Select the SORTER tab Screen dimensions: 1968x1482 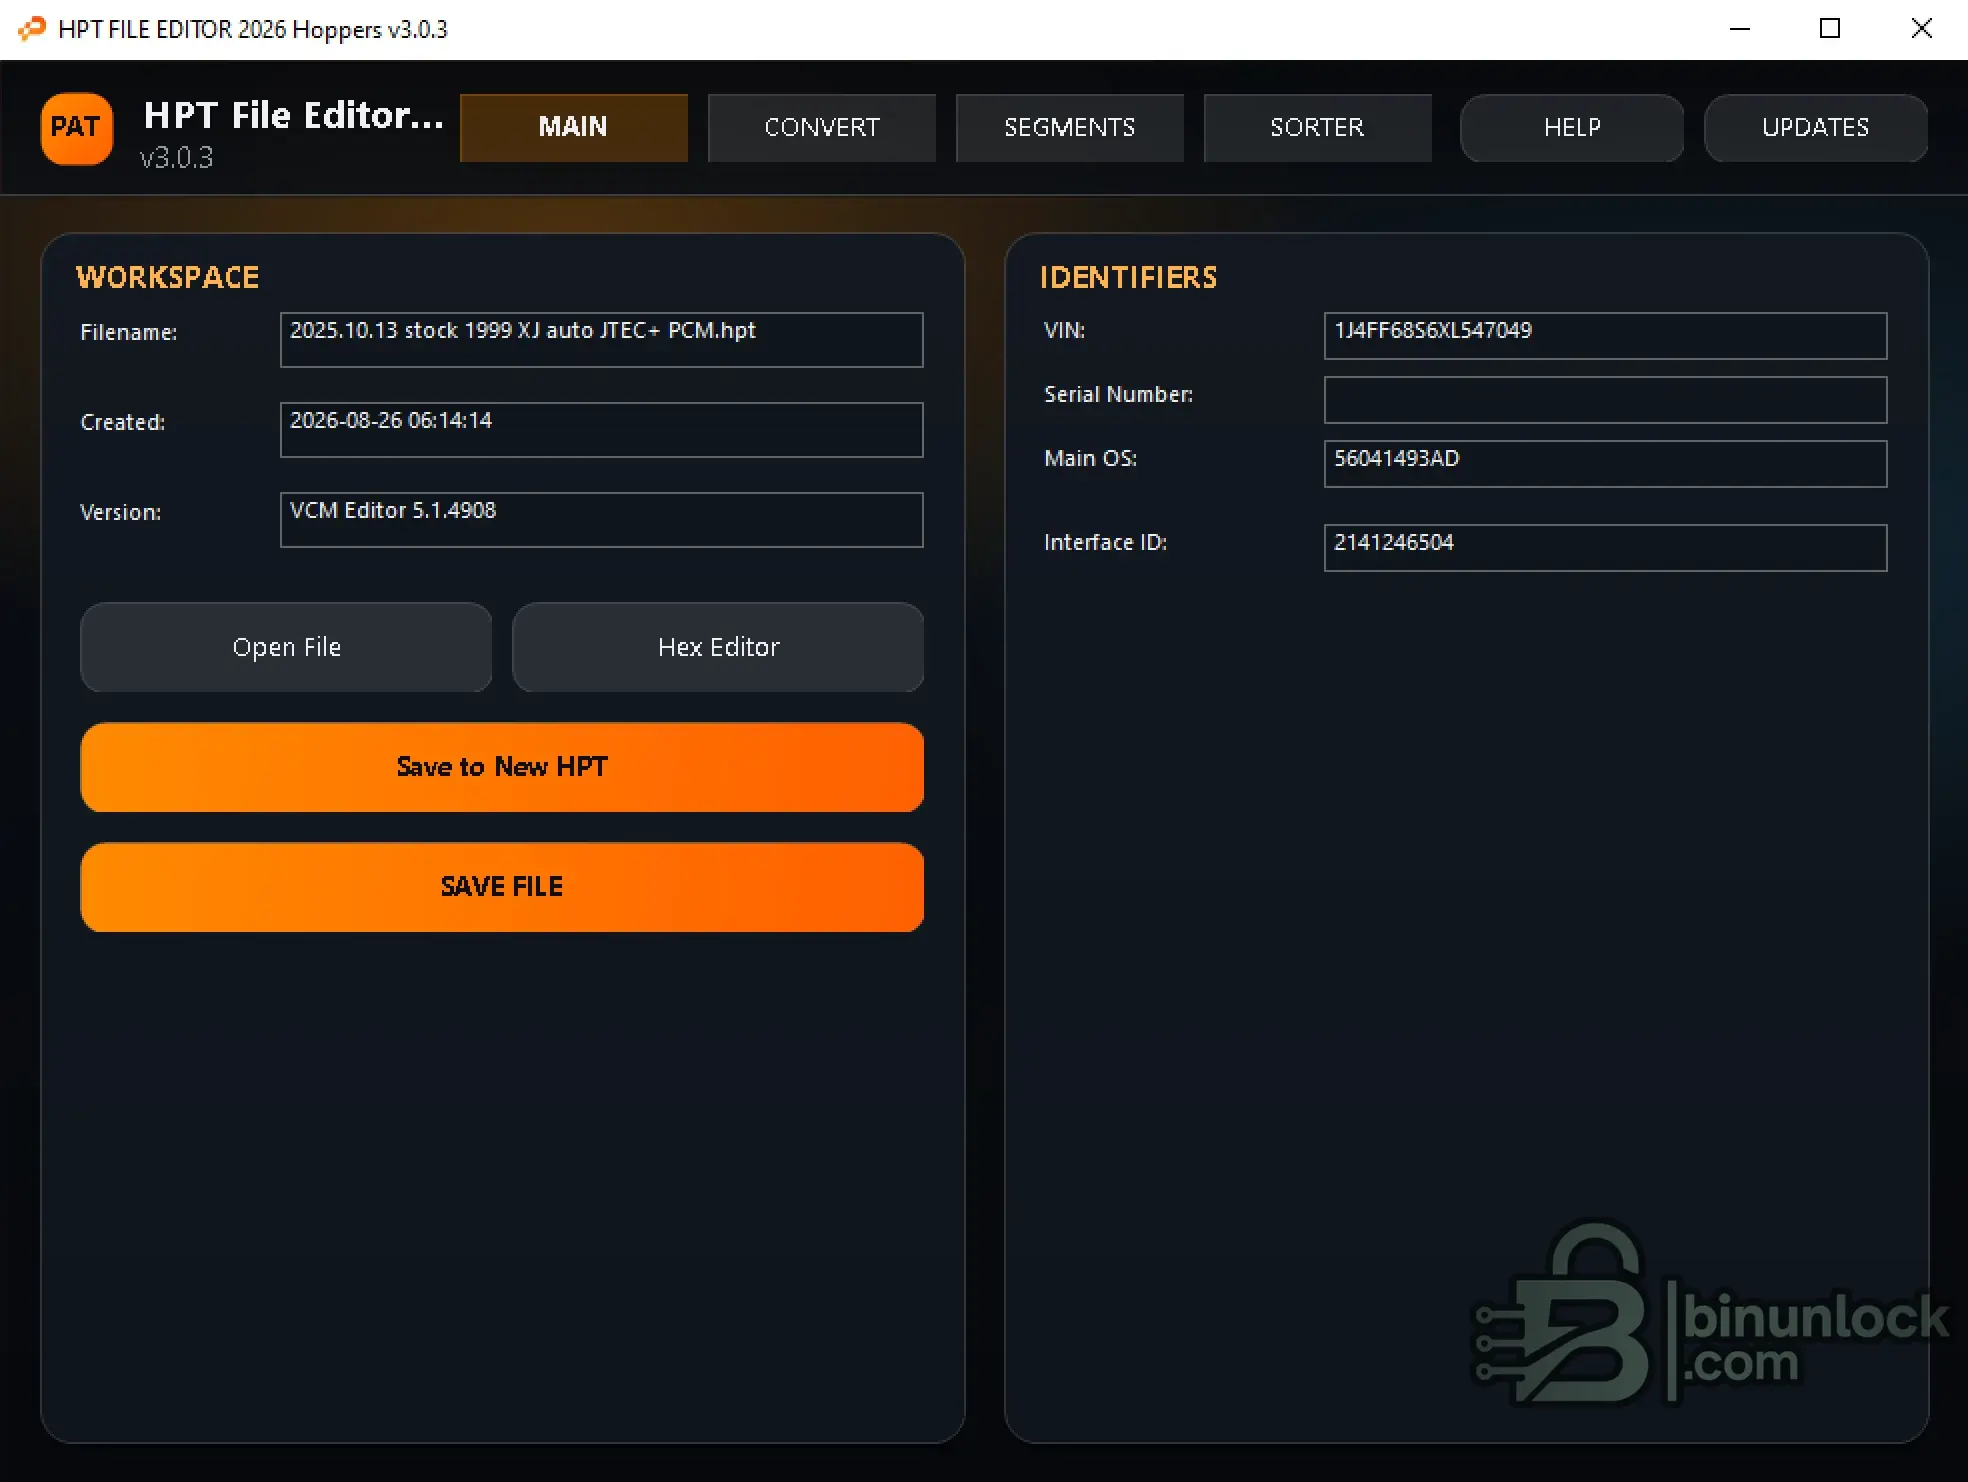point(1317,127)
